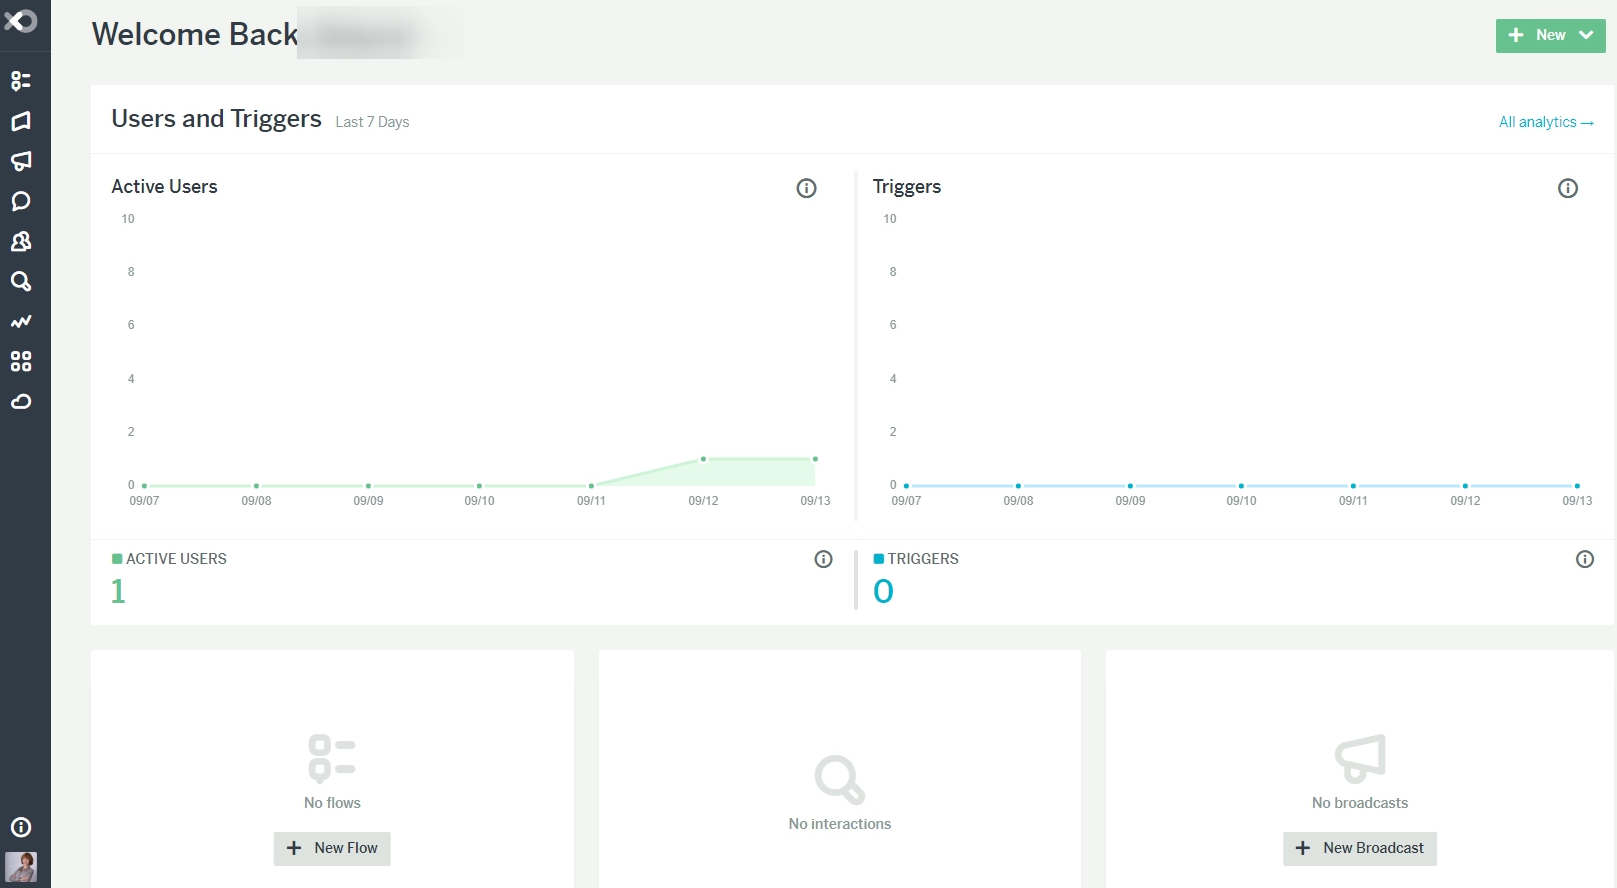
Task: Open the Conversations chat bubble icon
Action: pos(21,201)
